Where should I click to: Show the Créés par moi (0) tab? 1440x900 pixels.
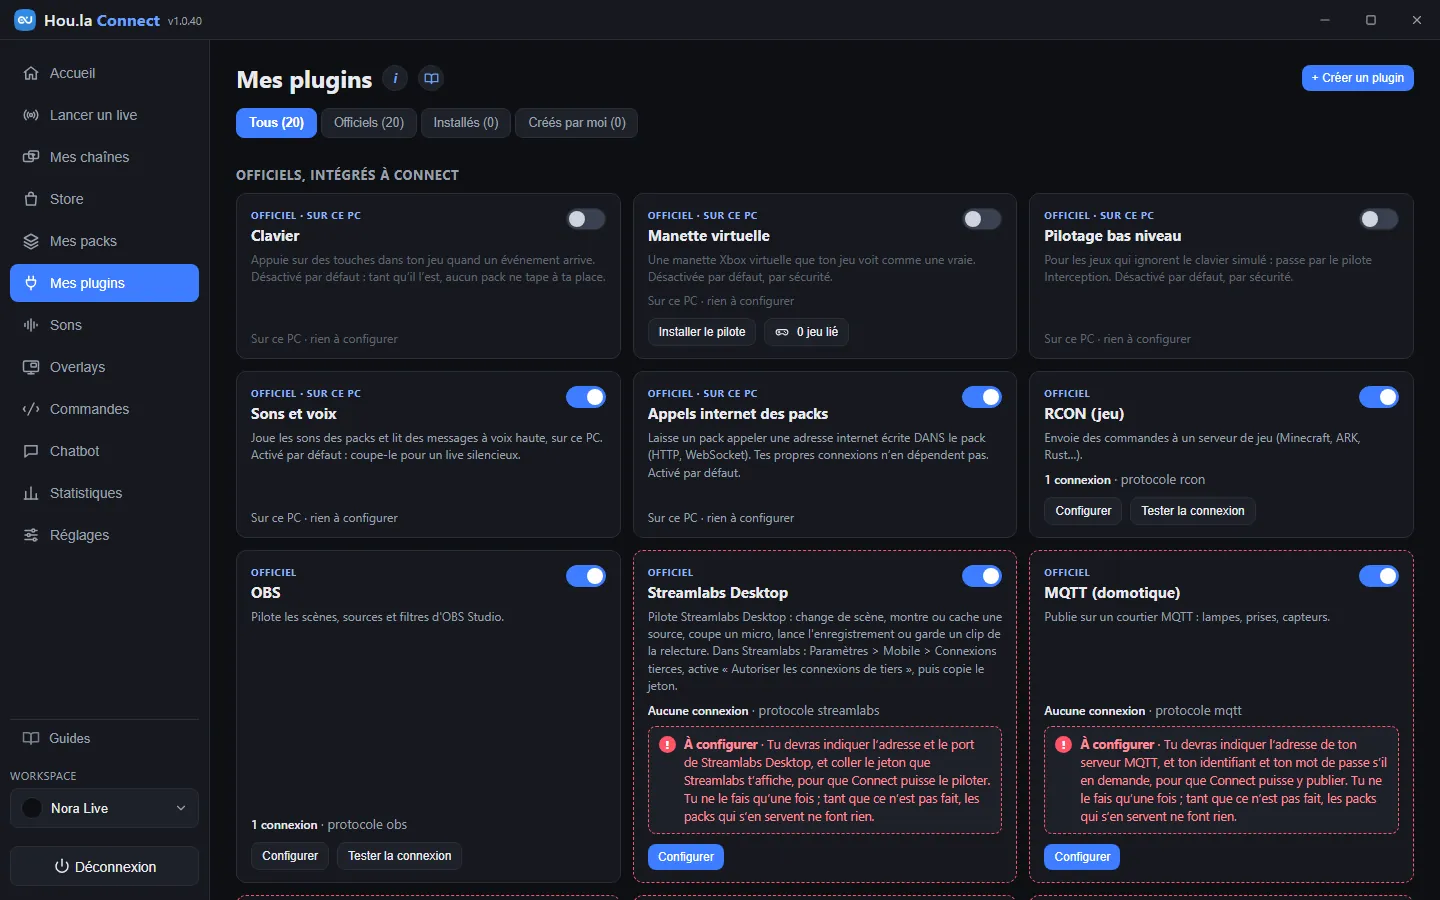tap(577, 123)
